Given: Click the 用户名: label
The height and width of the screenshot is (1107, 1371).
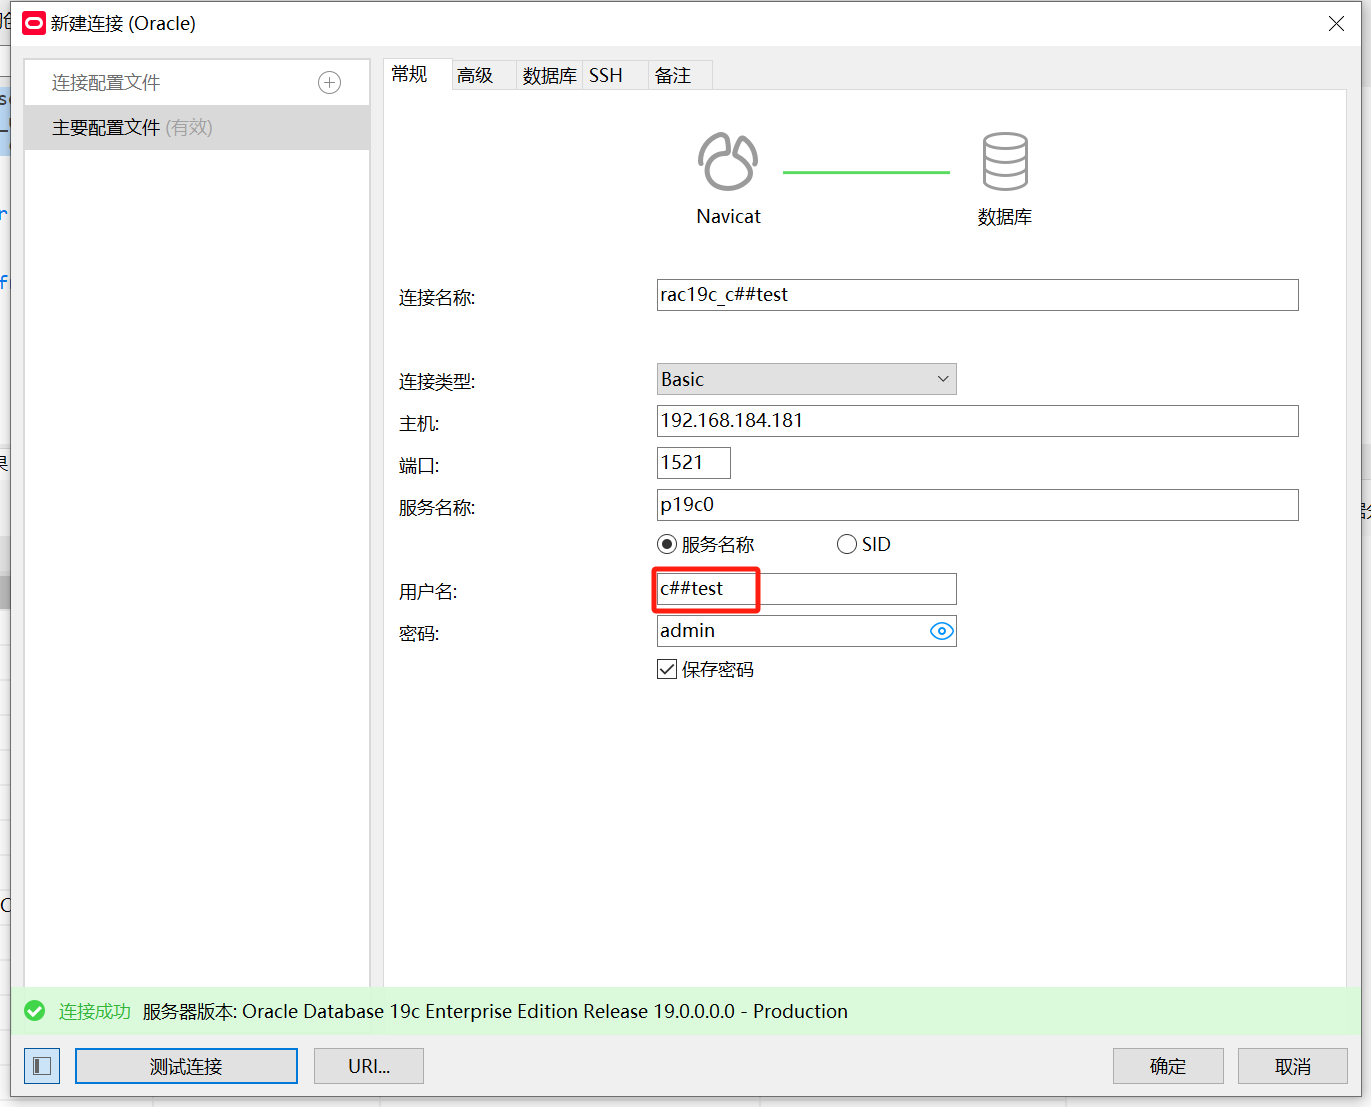Looking at the screenshot, I should 428,591.
